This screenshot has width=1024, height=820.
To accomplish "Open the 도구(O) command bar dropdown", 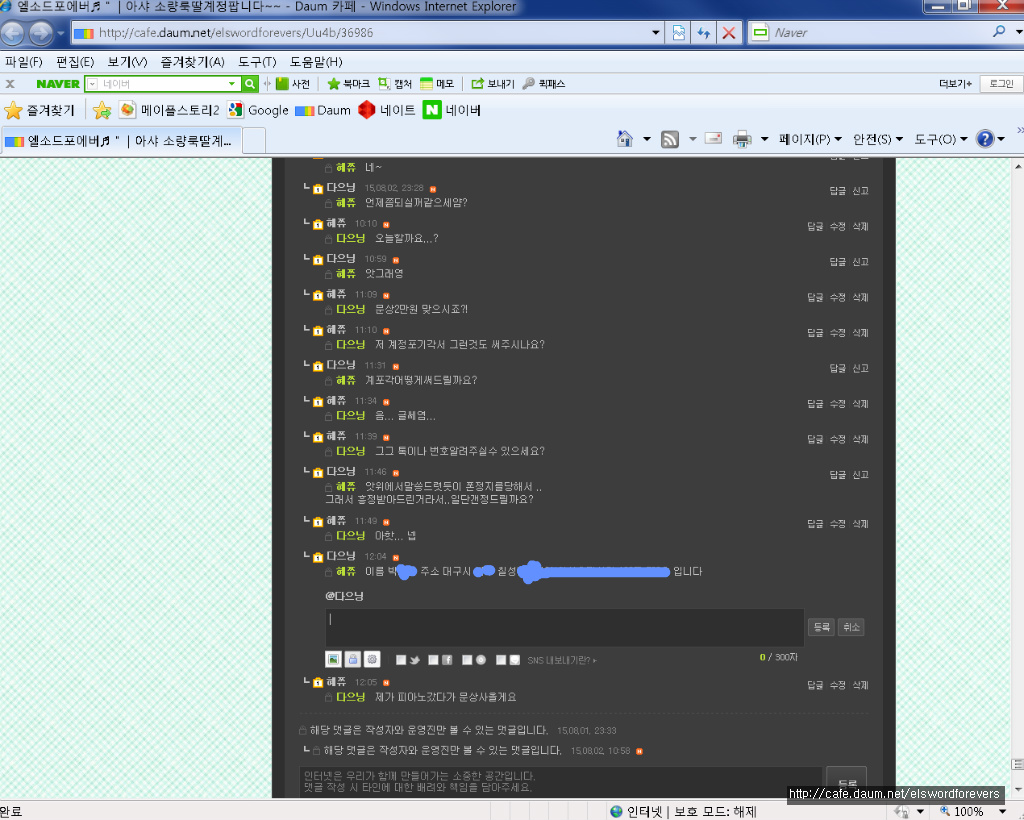I will pos(940,139).
